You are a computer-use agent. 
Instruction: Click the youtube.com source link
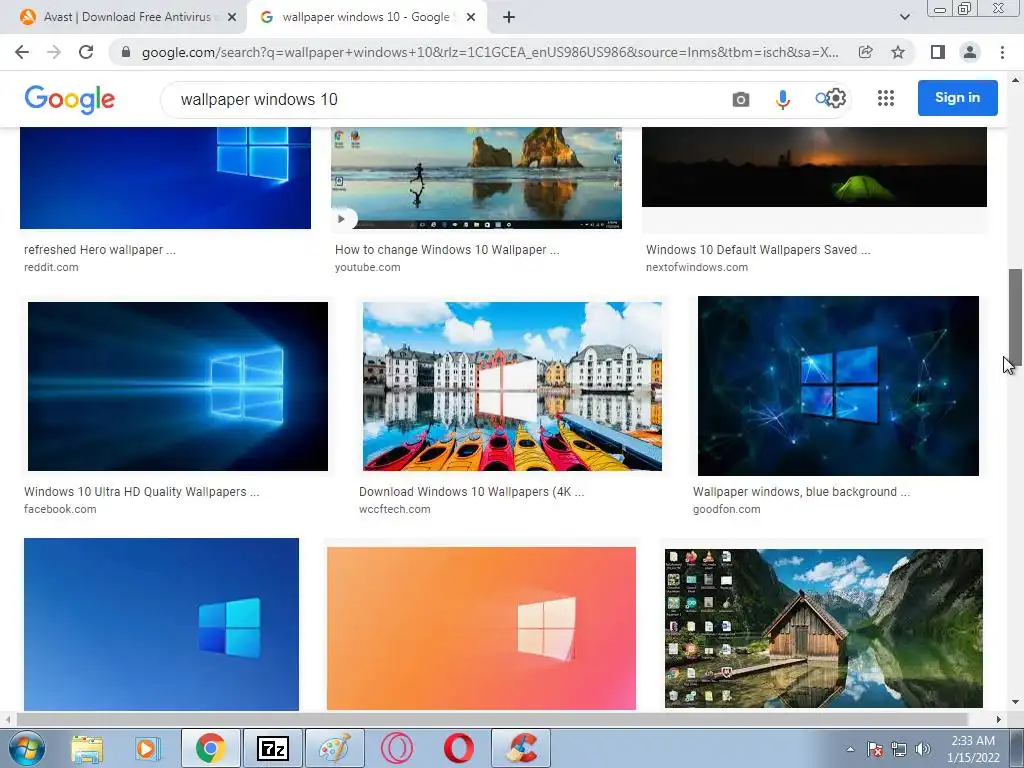[368, 267]
